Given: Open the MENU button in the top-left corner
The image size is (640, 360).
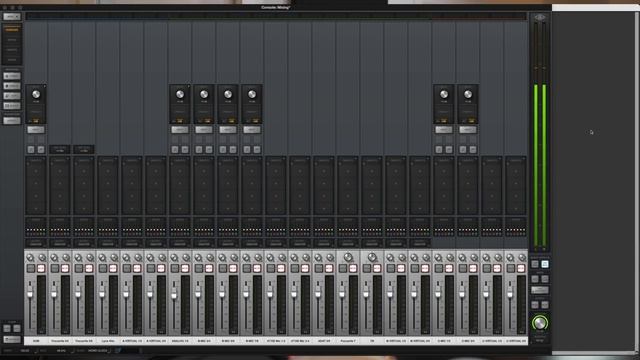Looking at the screenshot, I should [x=11, y=17].
